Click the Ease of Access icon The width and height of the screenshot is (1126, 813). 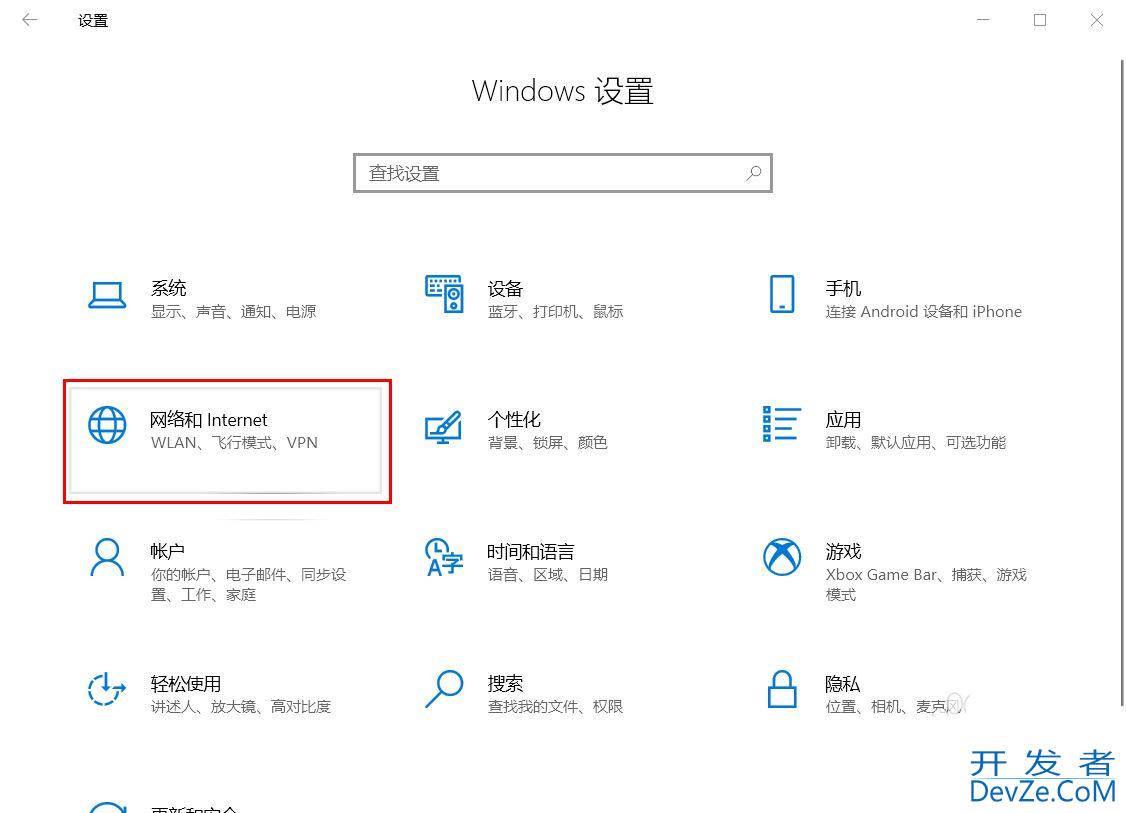point(106,689)
